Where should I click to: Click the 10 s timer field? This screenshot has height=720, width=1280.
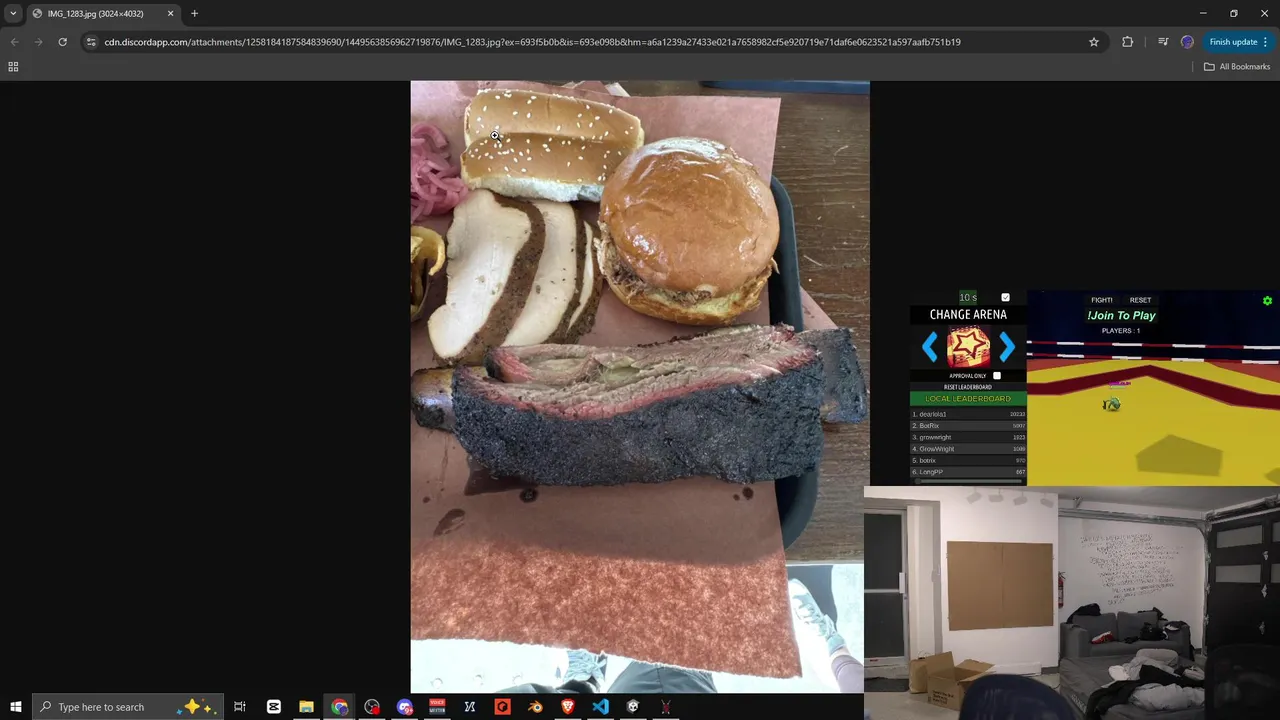click(968, 297)
